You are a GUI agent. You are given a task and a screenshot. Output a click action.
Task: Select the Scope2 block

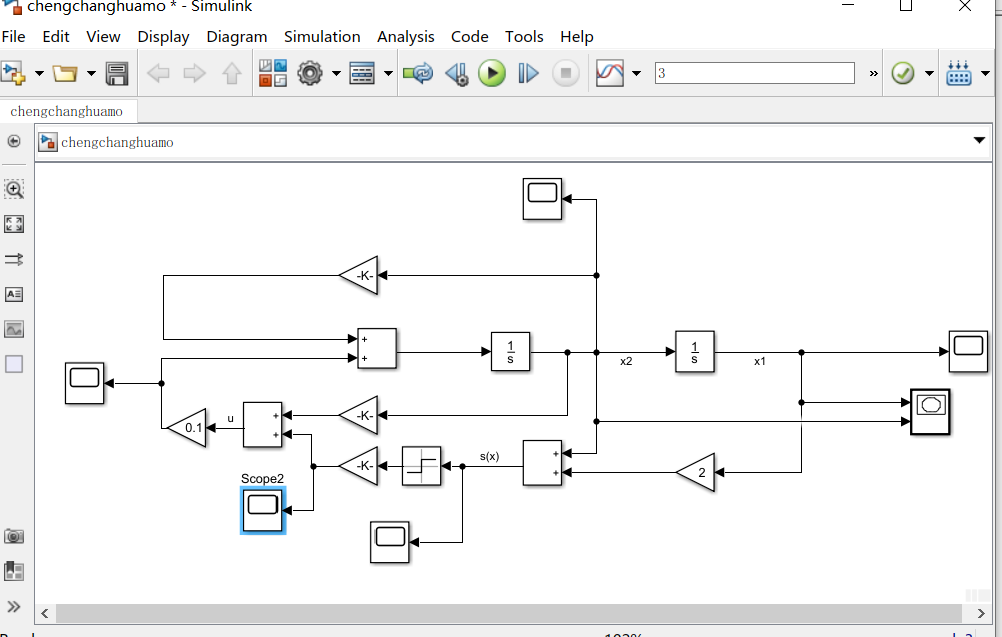coord(263,510)
